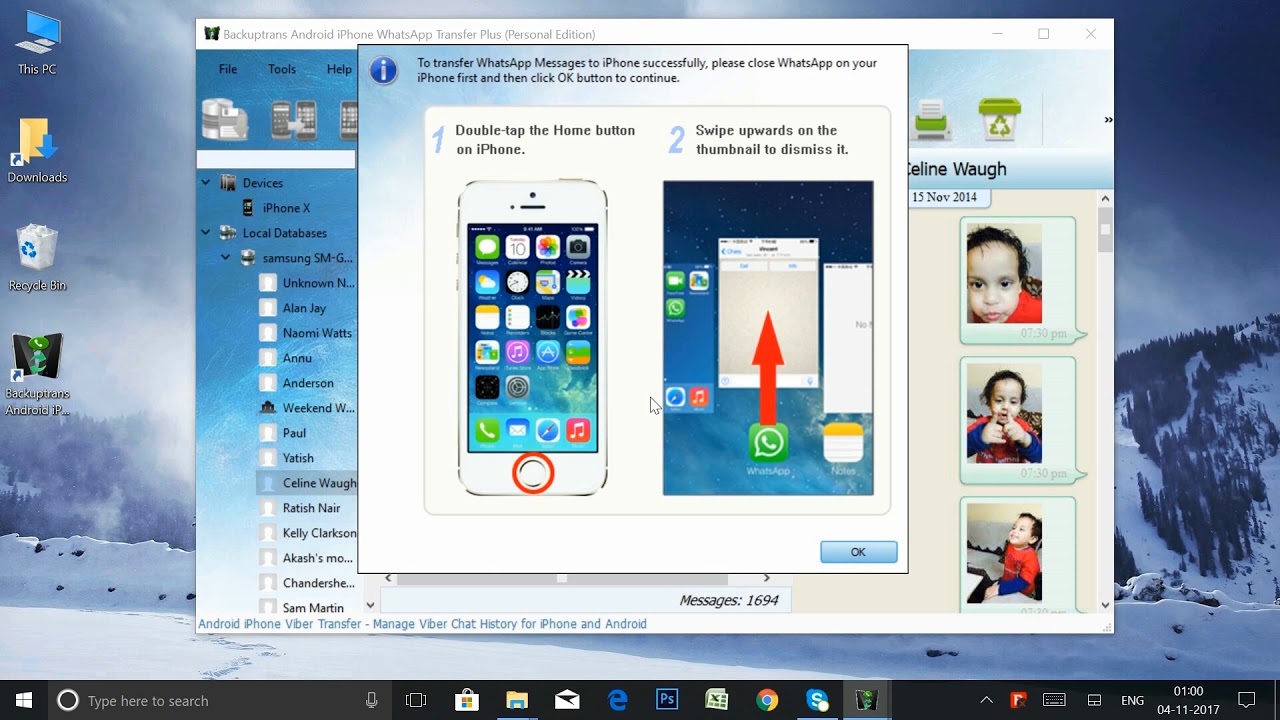Open the Windows Start menu
This screenshot has width=1280, height=720.
[24, 700]
